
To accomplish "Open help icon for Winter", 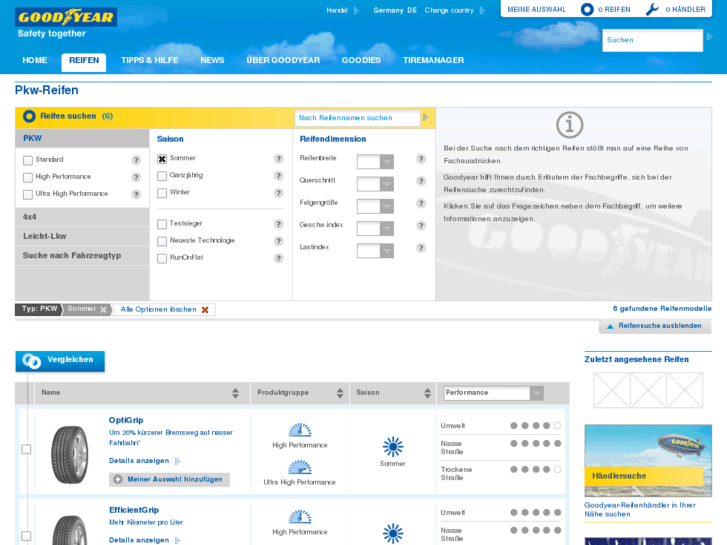I will coord(278,193).
